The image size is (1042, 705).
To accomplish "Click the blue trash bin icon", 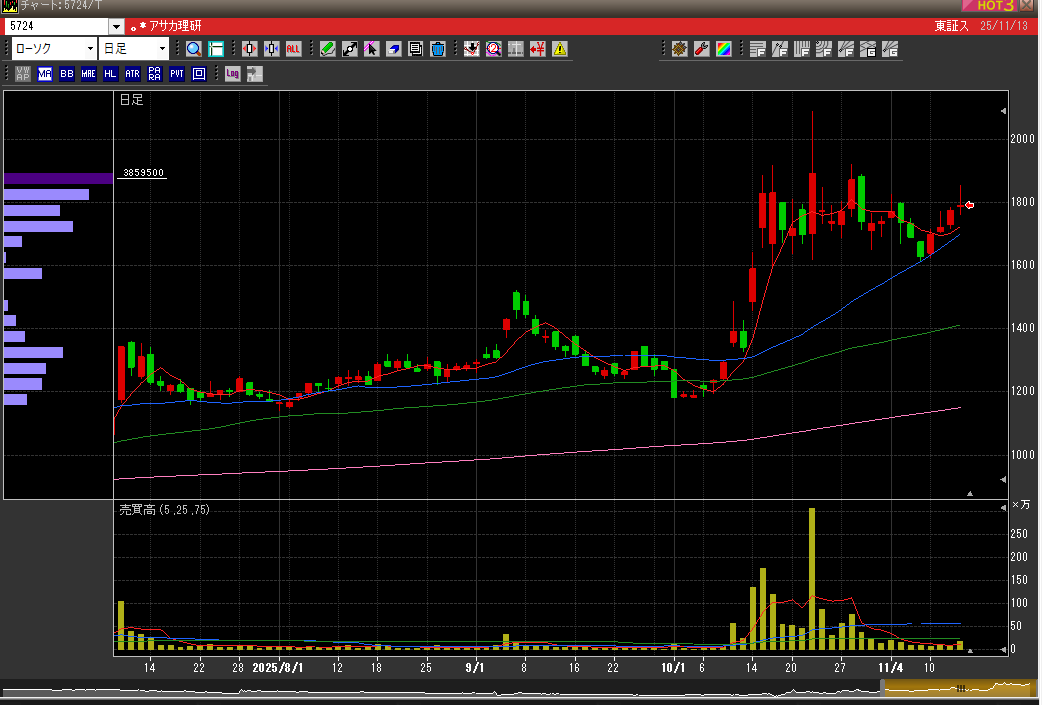I will pos(437,48).
